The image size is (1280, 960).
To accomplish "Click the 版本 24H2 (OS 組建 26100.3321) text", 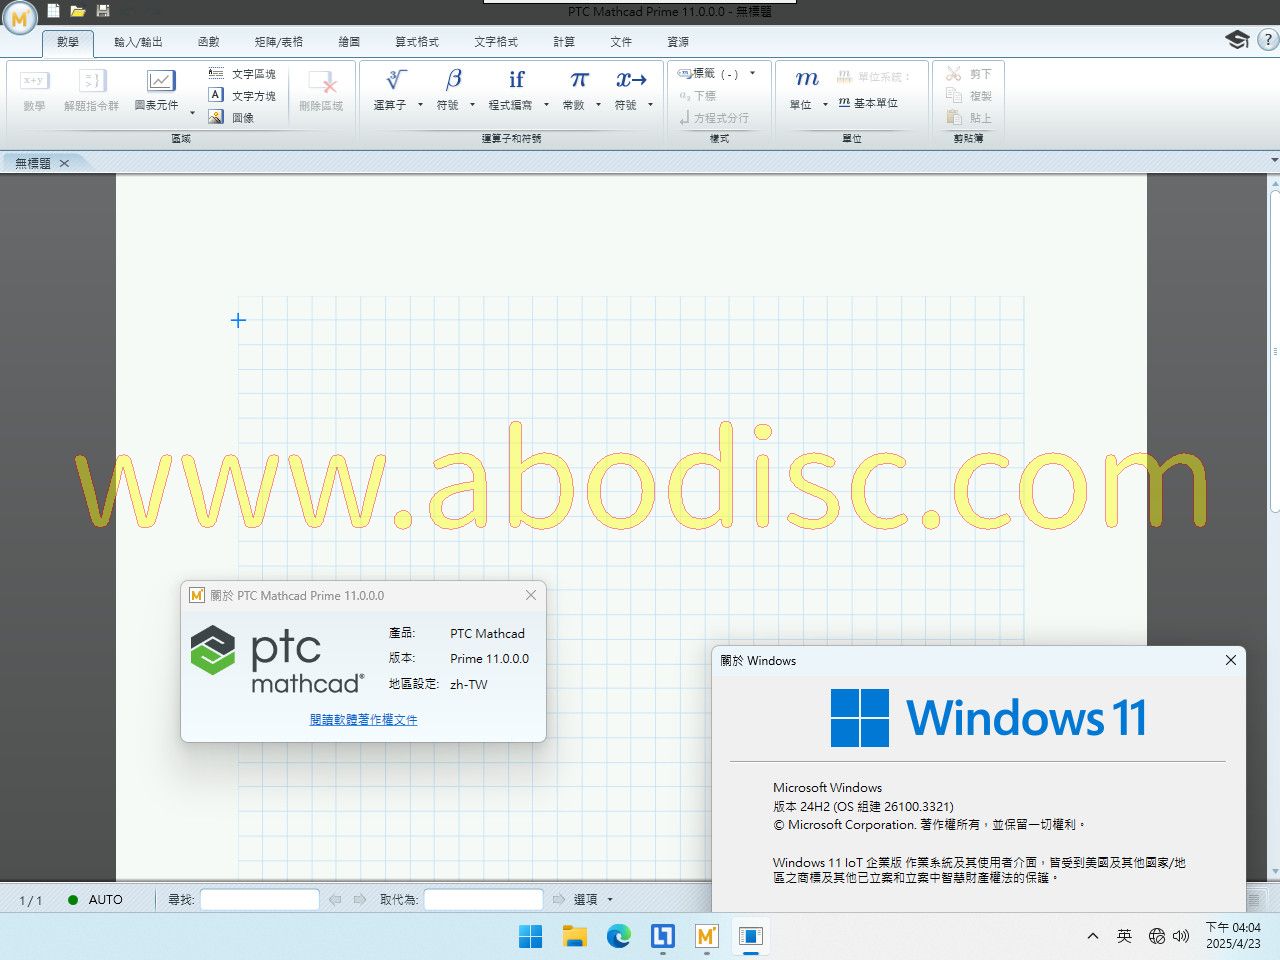I will coord(863,806).
